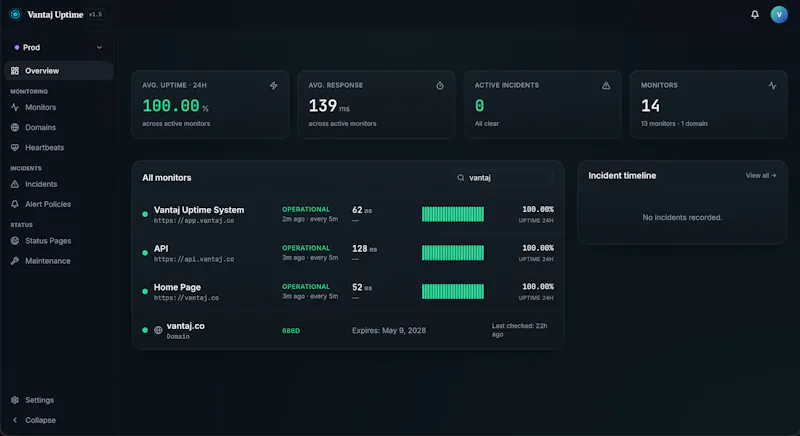Open the Home Page monitor
Image resolution: width=800 pixels, height=436 pixels.
348,291
